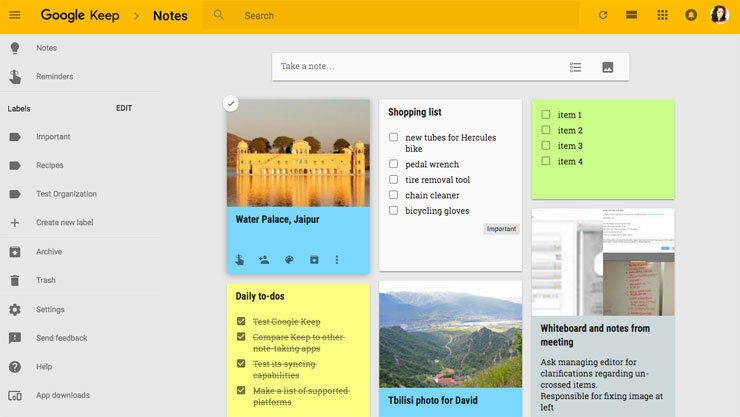Open Archive from the sidebar
This screenshot has width=740, height=417.
tap(49, 252)
